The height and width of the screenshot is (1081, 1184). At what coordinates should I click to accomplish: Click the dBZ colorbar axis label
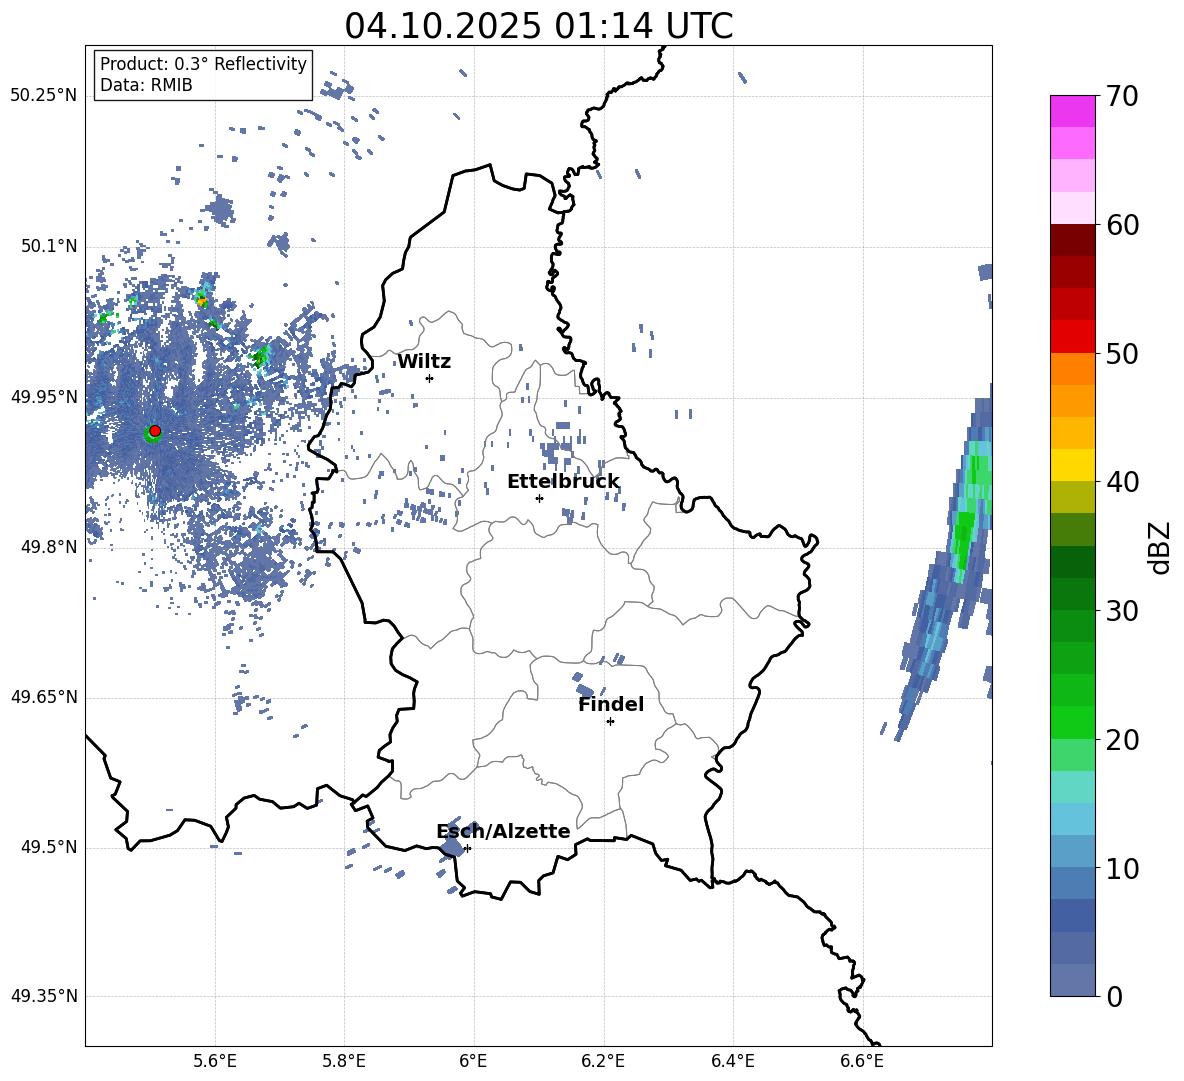coord(1161,547)
